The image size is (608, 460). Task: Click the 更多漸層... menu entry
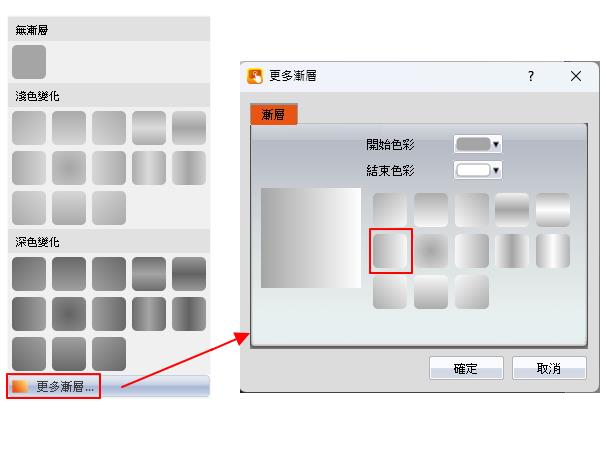pos(54,386)
